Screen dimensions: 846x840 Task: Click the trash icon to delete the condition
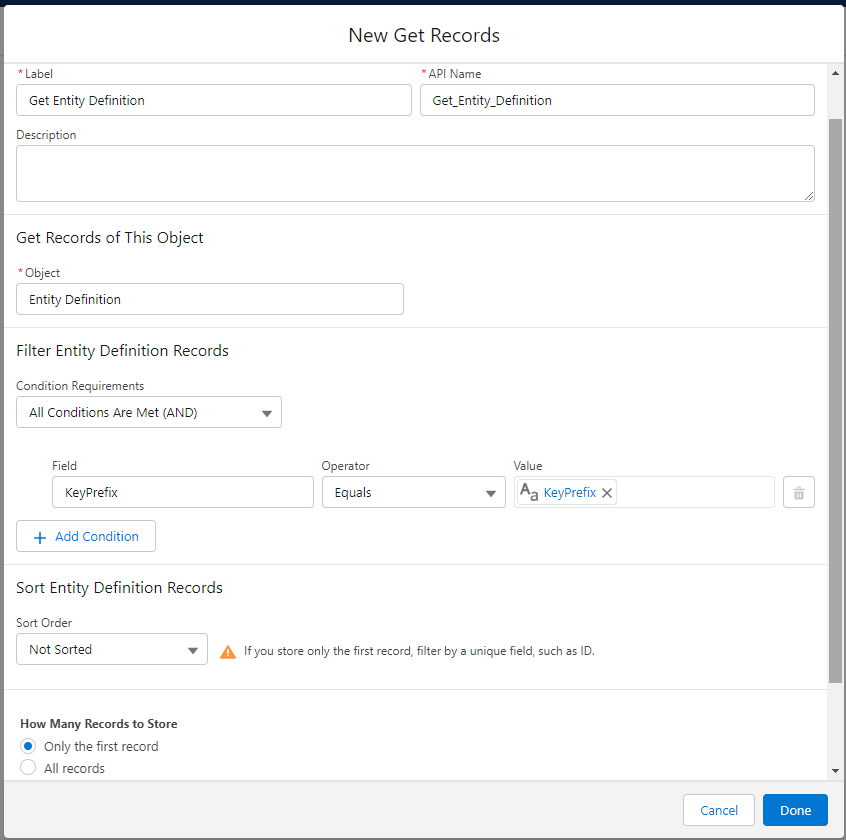pyautogui.click(x=798, y=492)
